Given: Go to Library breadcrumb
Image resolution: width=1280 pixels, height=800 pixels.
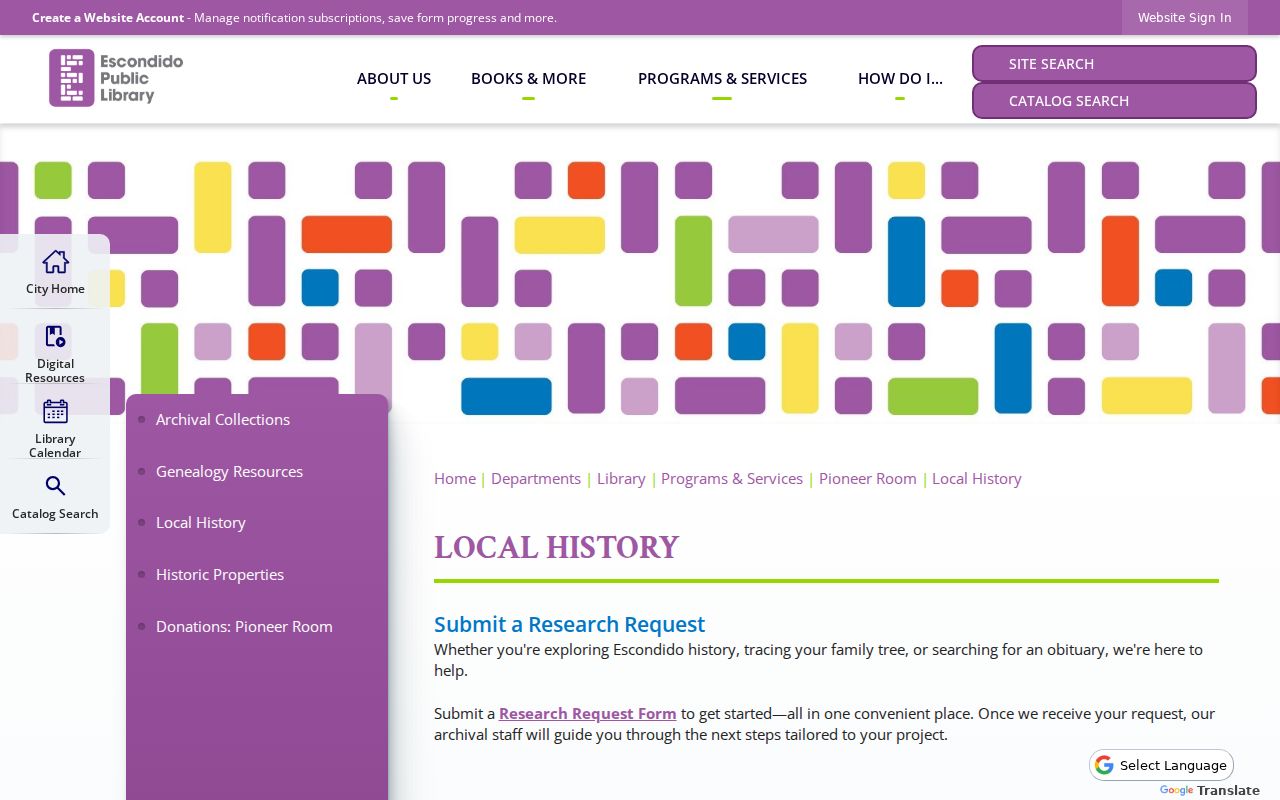Looking at the screenshot, I should click(621, 478).
